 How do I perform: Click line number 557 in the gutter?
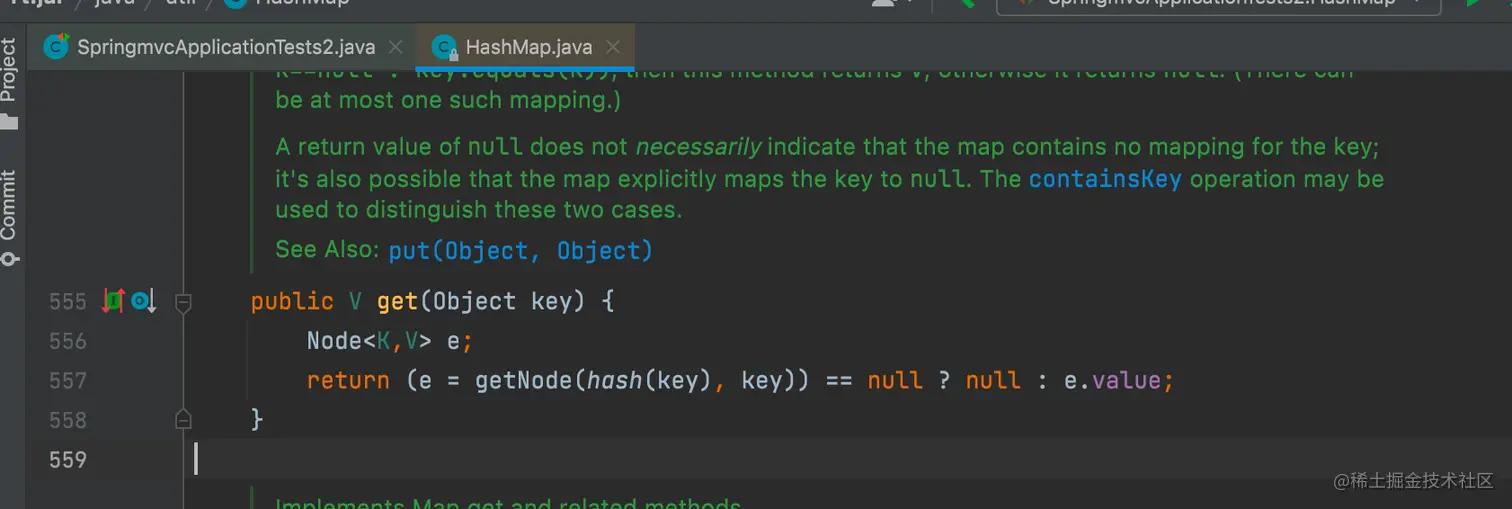coord(68,380)
